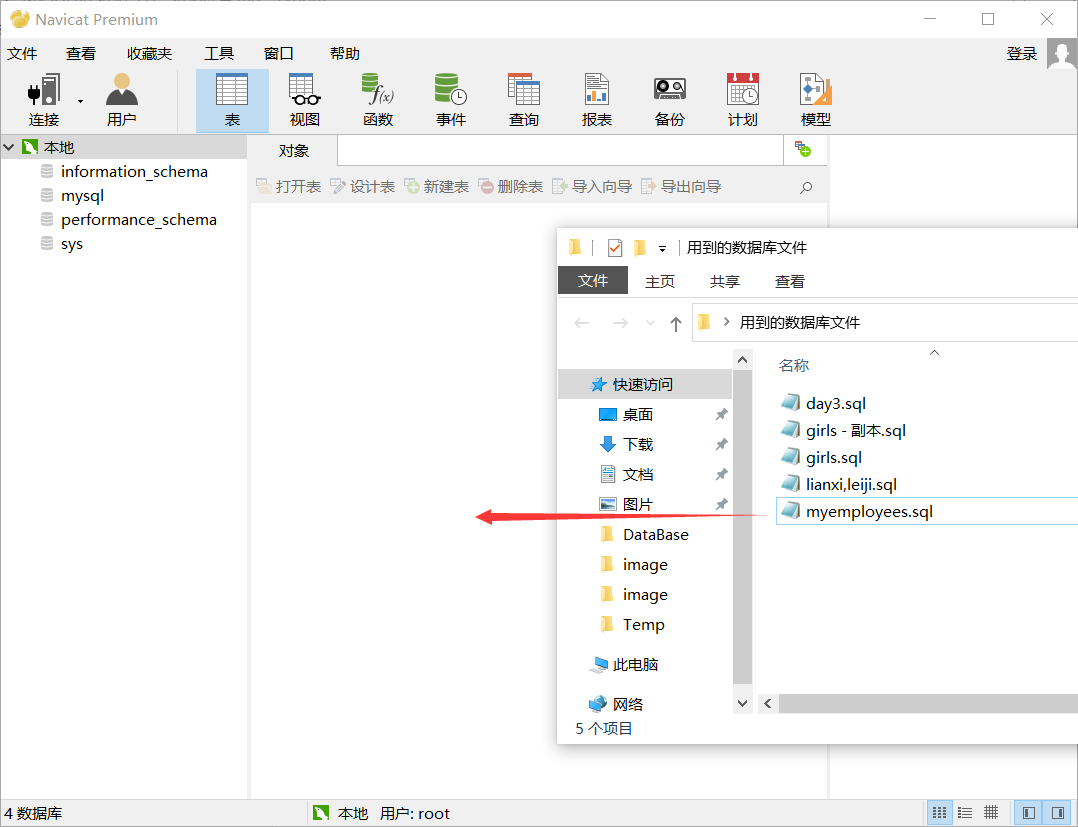Select the 视图 (View) toolbar icon

pyautogui.click(x=304, y=100)
